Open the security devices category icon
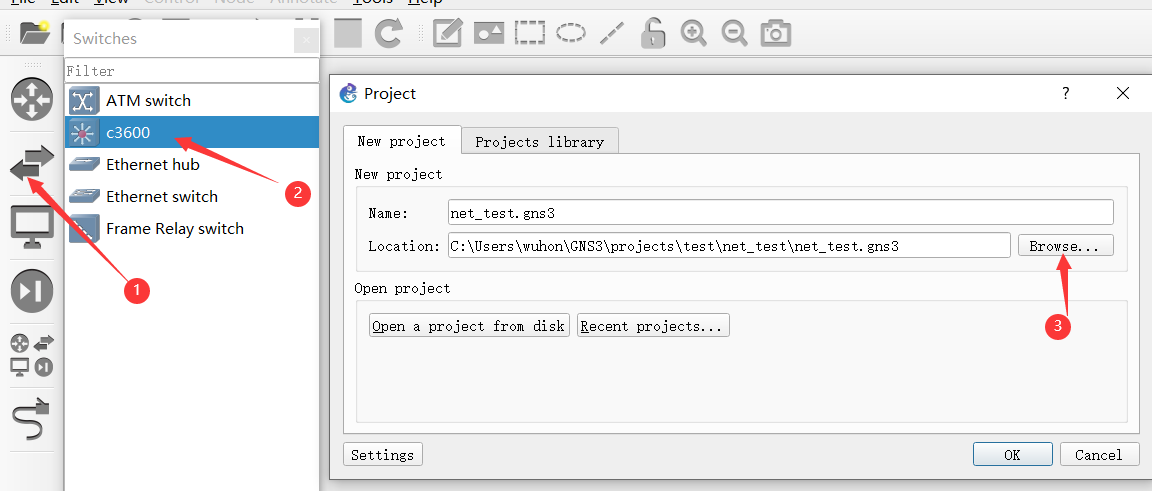 click(32, 291)
